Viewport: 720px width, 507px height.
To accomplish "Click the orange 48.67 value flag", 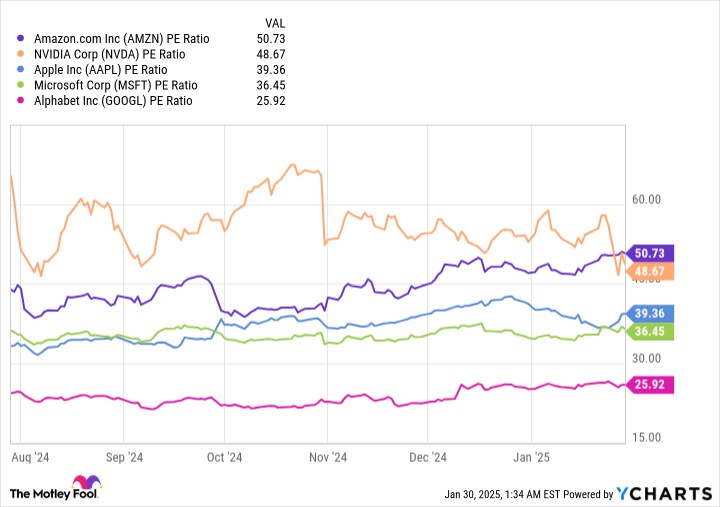I will (x=649, y=271).
